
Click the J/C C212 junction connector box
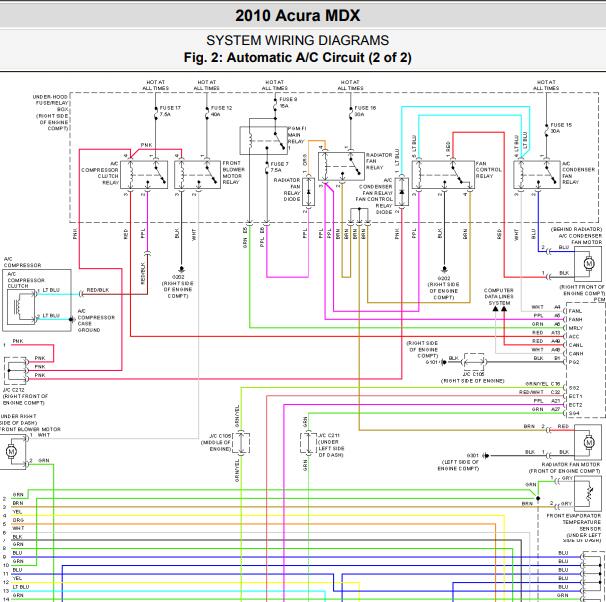pos(15,370)
